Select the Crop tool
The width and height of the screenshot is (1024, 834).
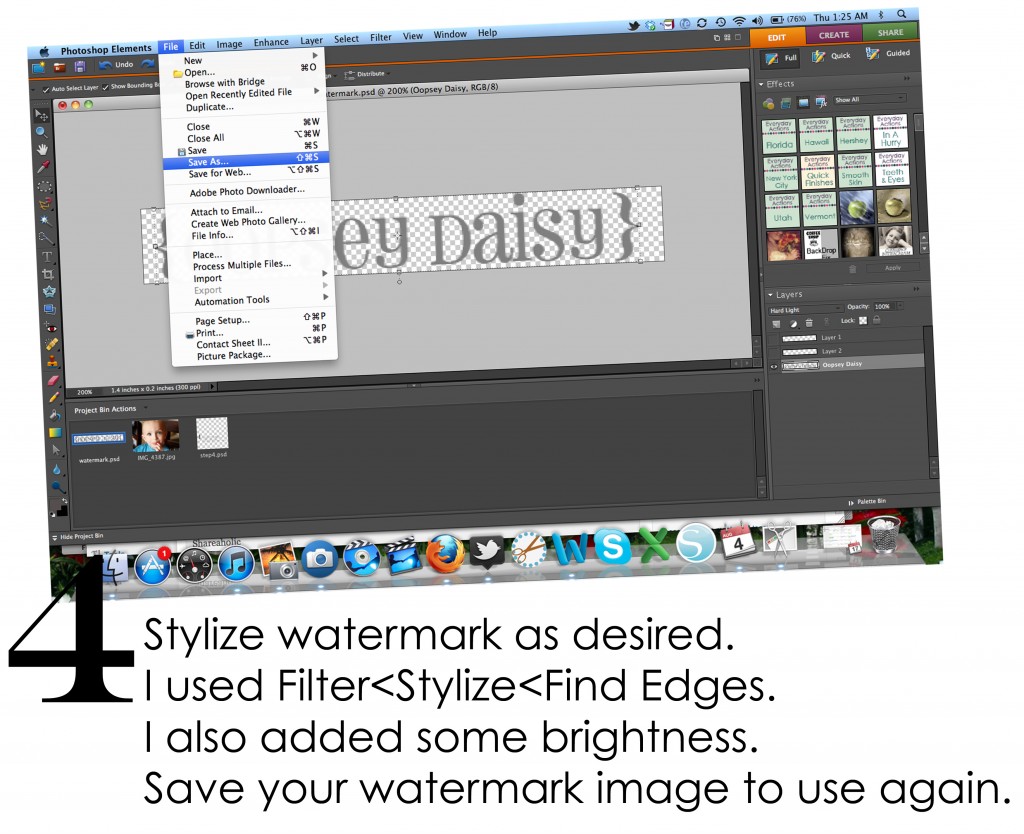(x=47, y=274)
